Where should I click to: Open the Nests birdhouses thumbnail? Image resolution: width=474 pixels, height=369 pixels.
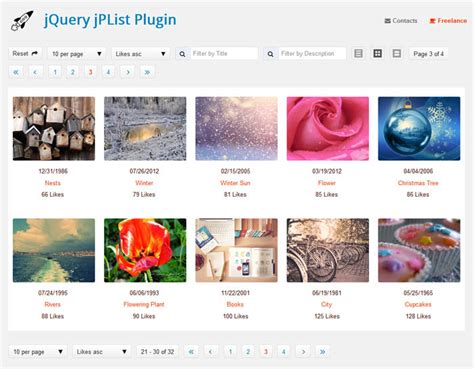pyautogui.click(x=54, y=129)
